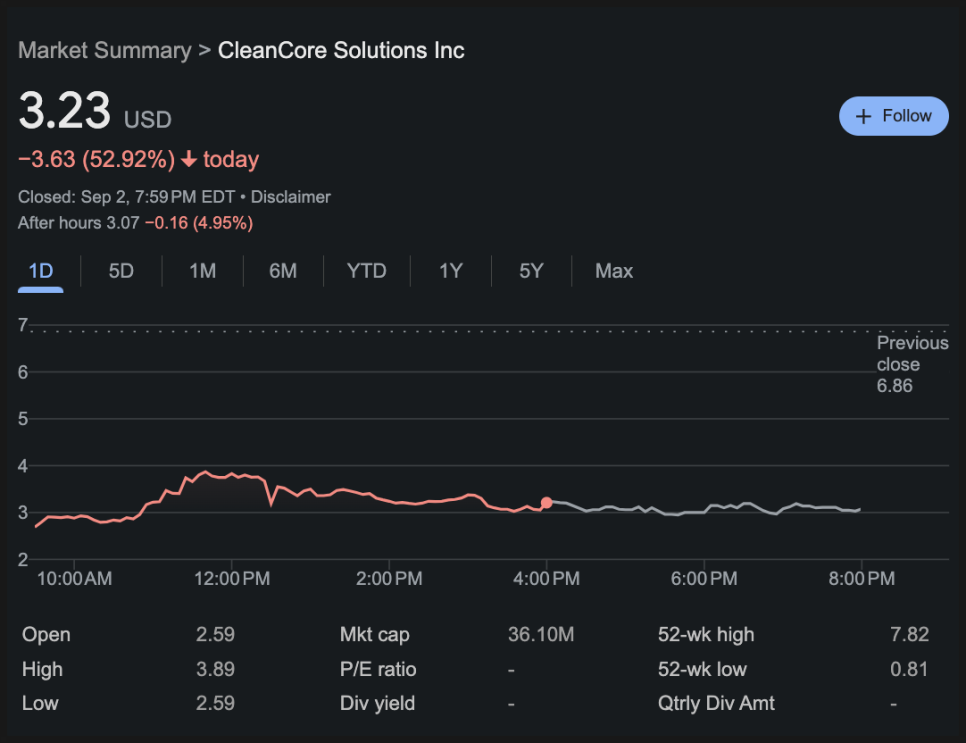966x743 pixels.
Task: Click the CleanCore Solutions Inc title
Action: tap(341, 51)
